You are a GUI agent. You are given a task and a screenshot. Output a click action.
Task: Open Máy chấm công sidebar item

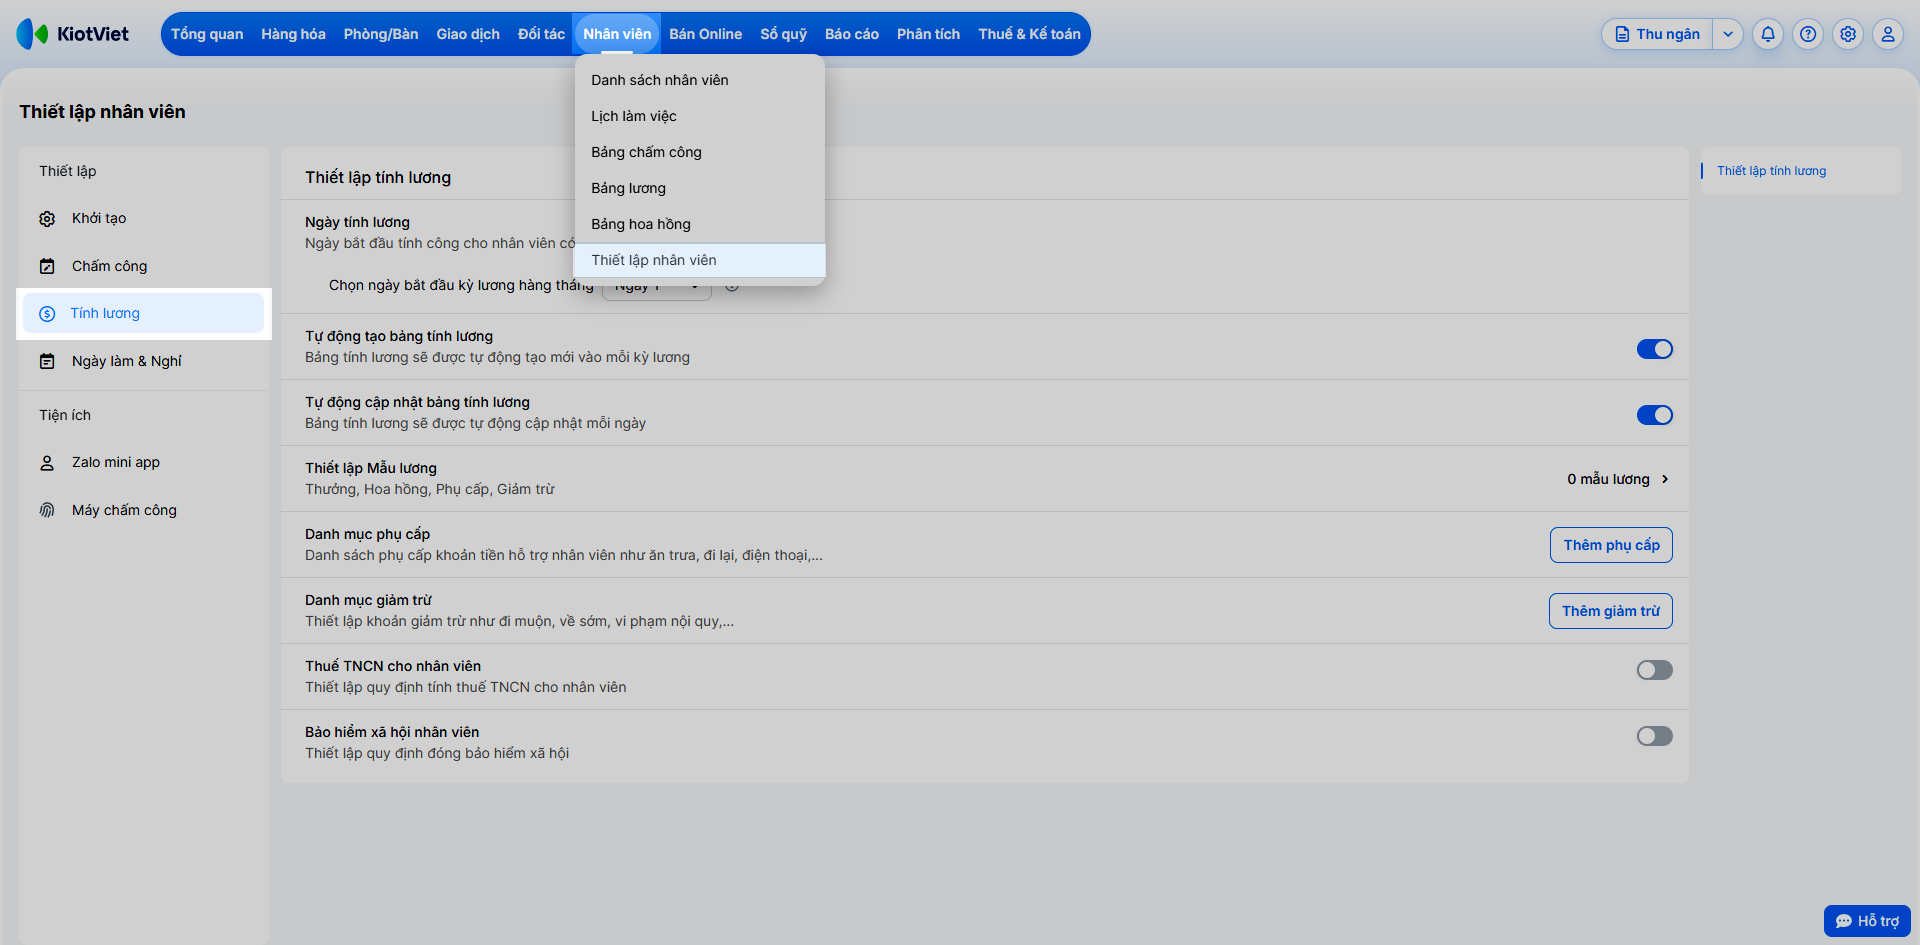(x=144, y=510)
